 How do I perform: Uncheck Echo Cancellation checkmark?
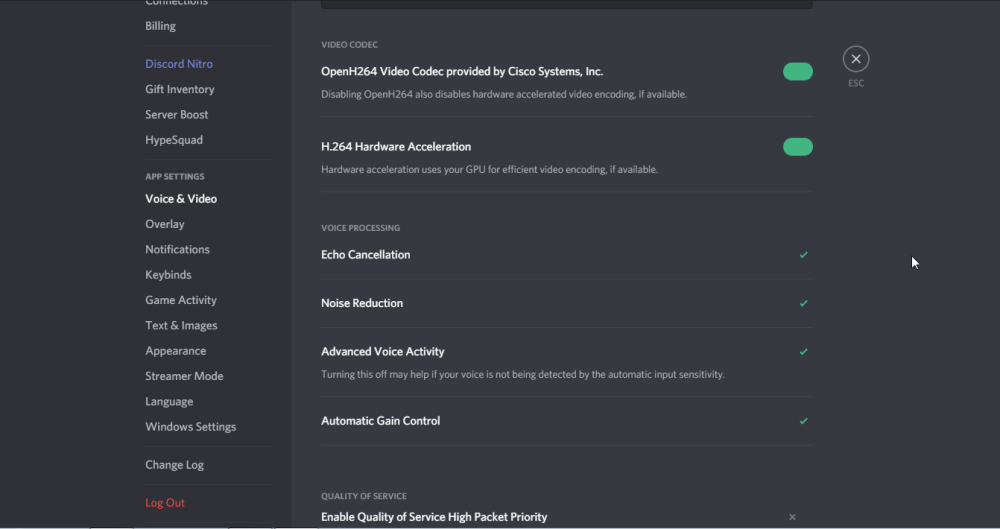(x=803, y=255)
